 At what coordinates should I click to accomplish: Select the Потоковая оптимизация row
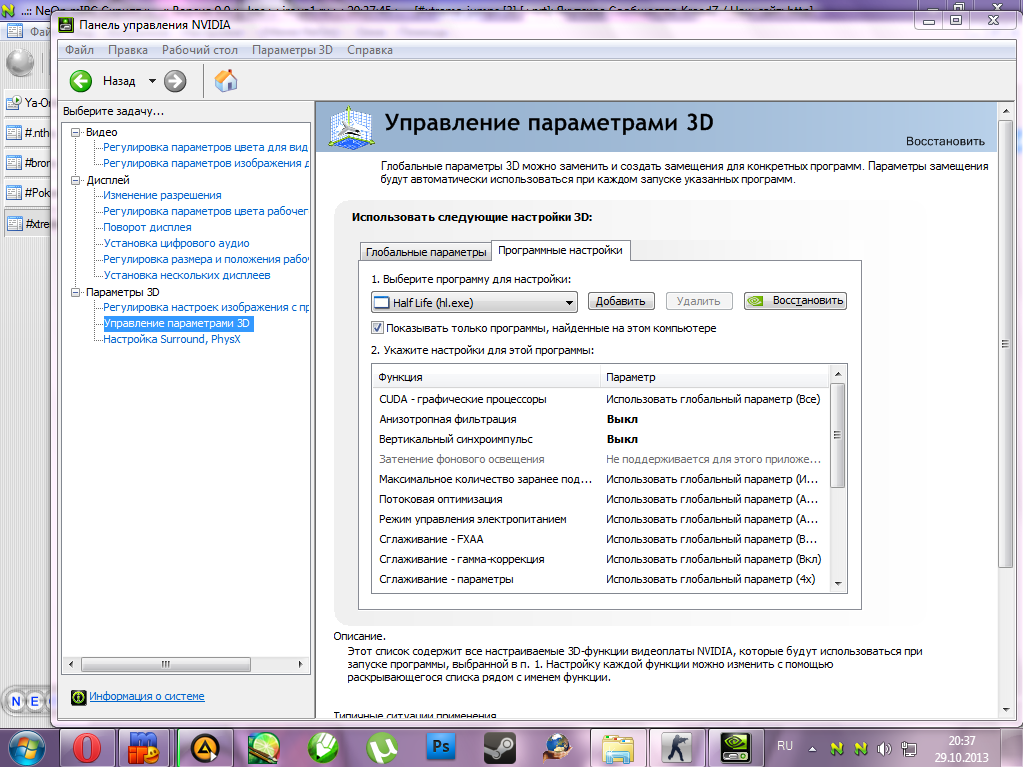[x=600, y=500]
